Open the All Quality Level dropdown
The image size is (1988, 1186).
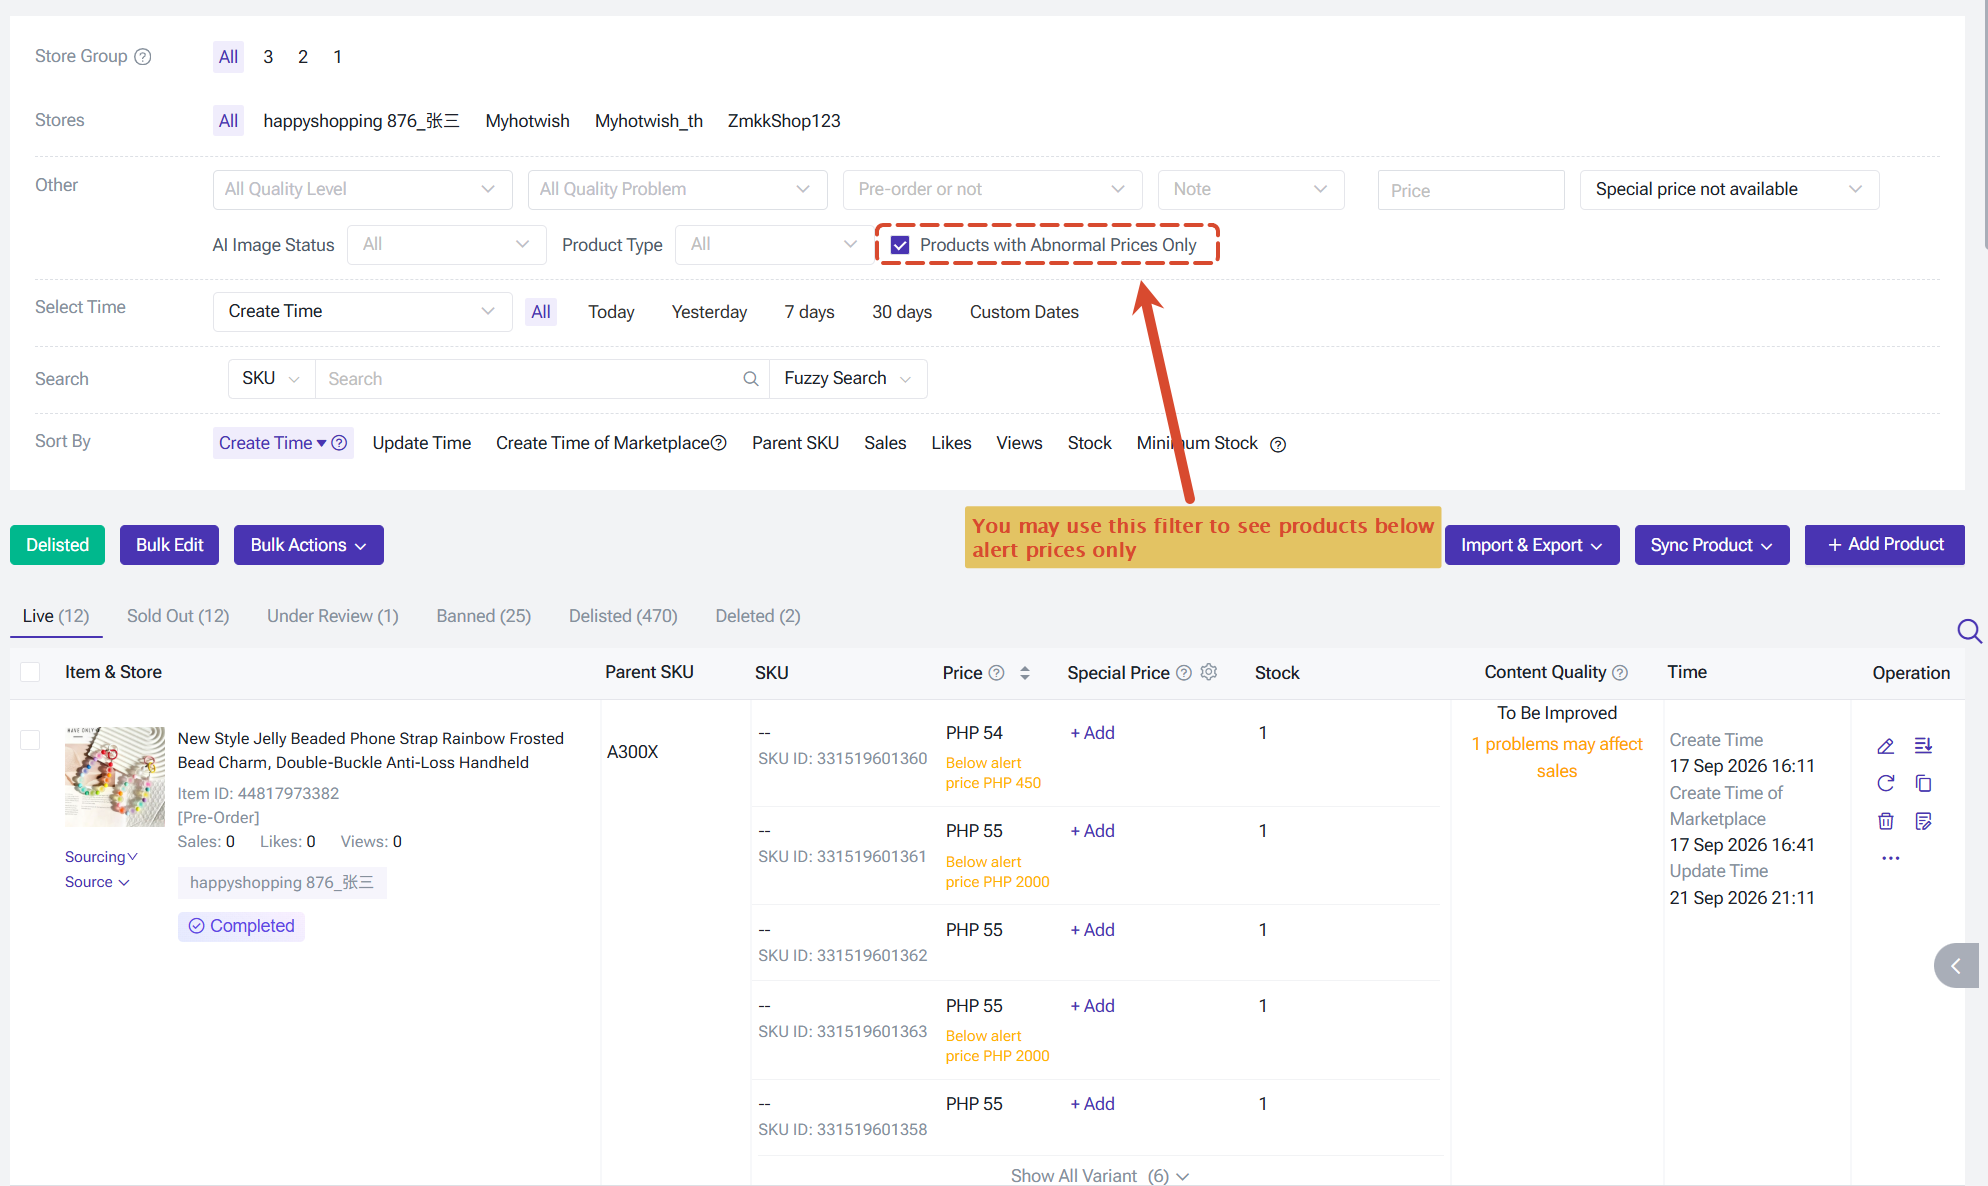click(x=362, y=189)
